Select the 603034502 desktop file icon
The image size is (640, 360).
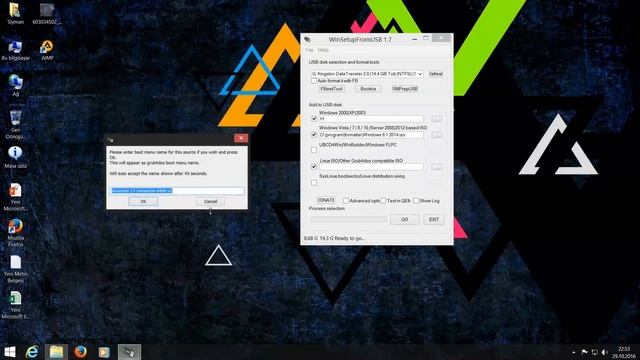[47, 13]
